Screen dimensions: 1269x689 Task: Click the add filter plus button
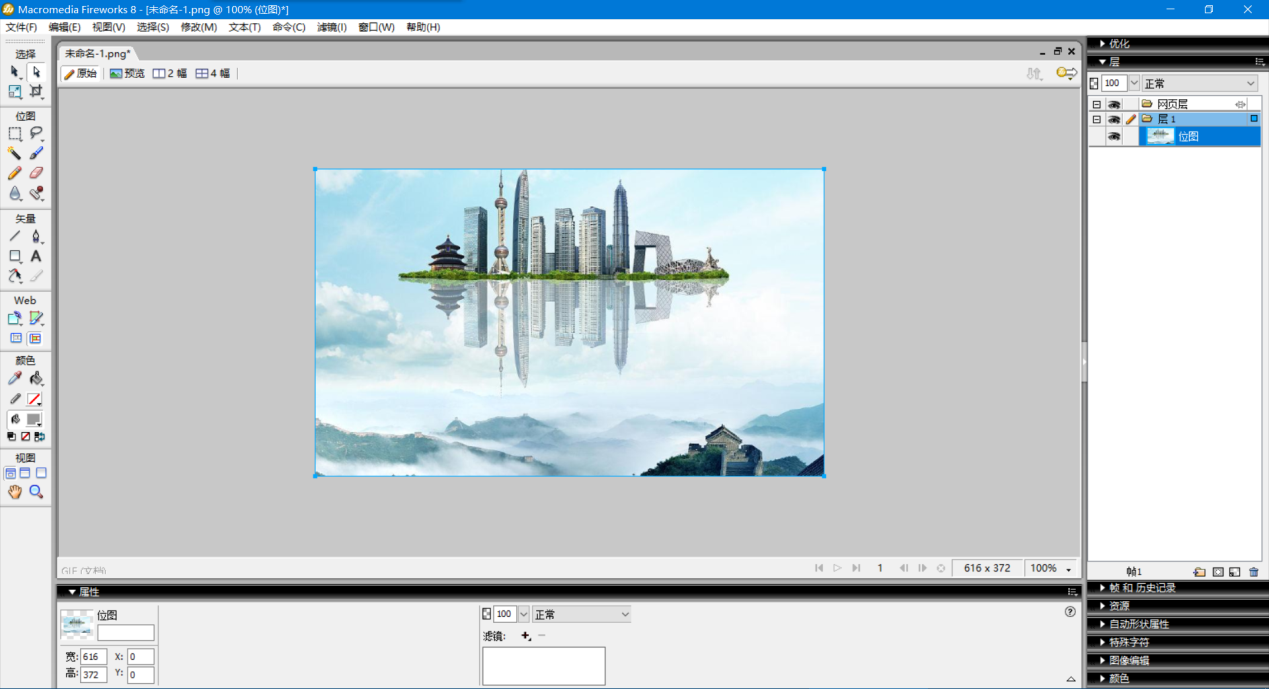coord(526,636)
